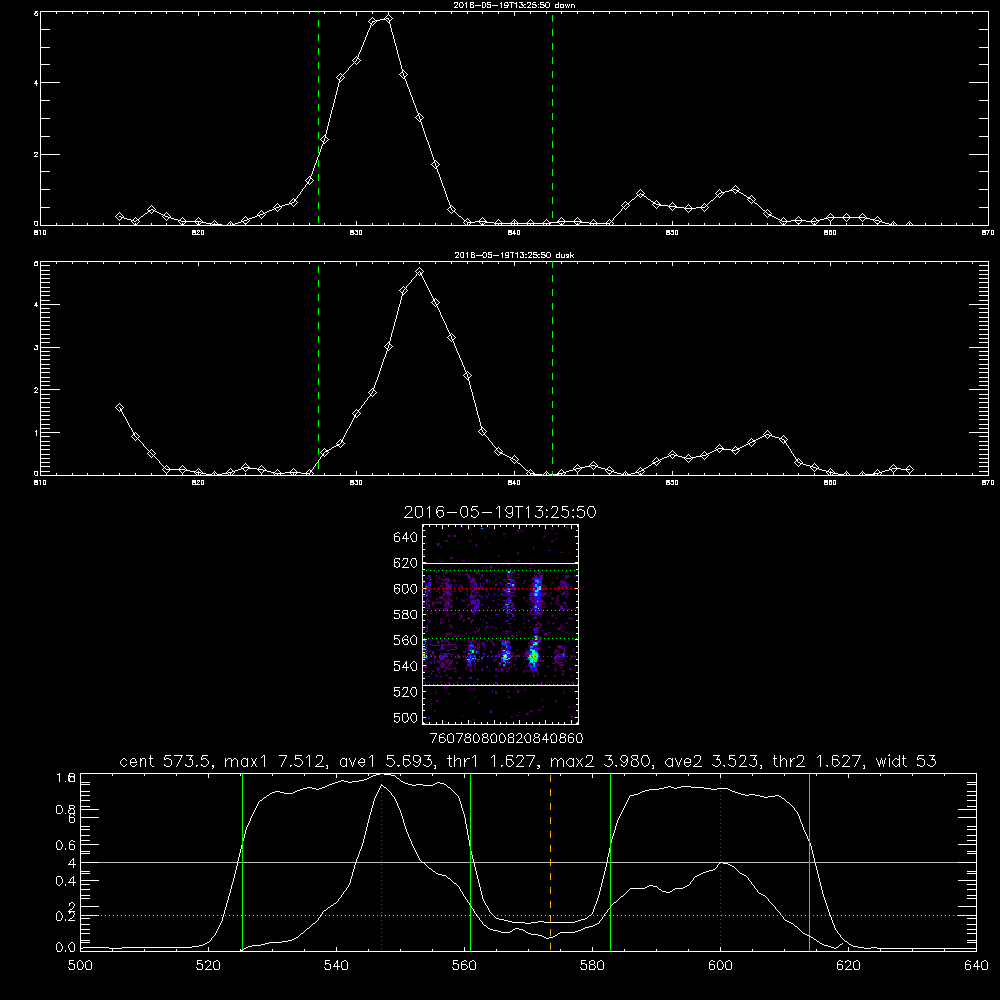Click y-axis label '600' of spectral image
Viewport: 1000px width, 1000px height.
(406, 589)
